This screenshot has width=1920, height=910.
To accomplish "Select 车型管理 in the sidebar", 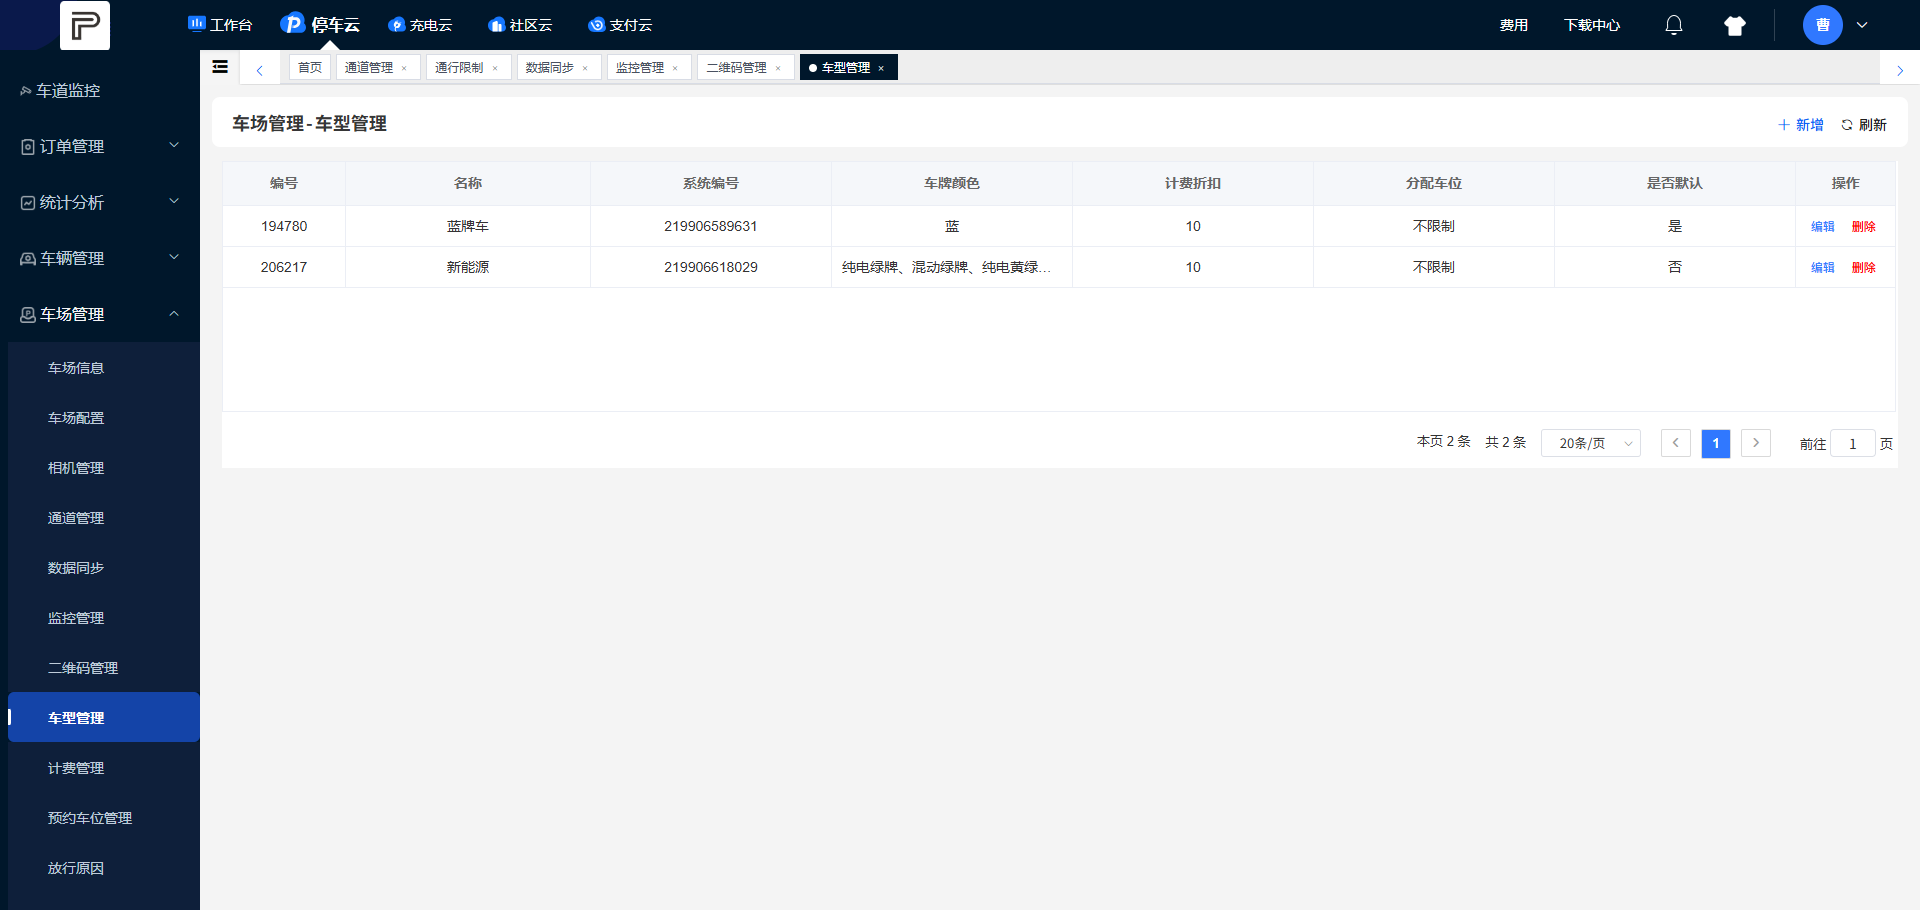I will coord(104,717).
